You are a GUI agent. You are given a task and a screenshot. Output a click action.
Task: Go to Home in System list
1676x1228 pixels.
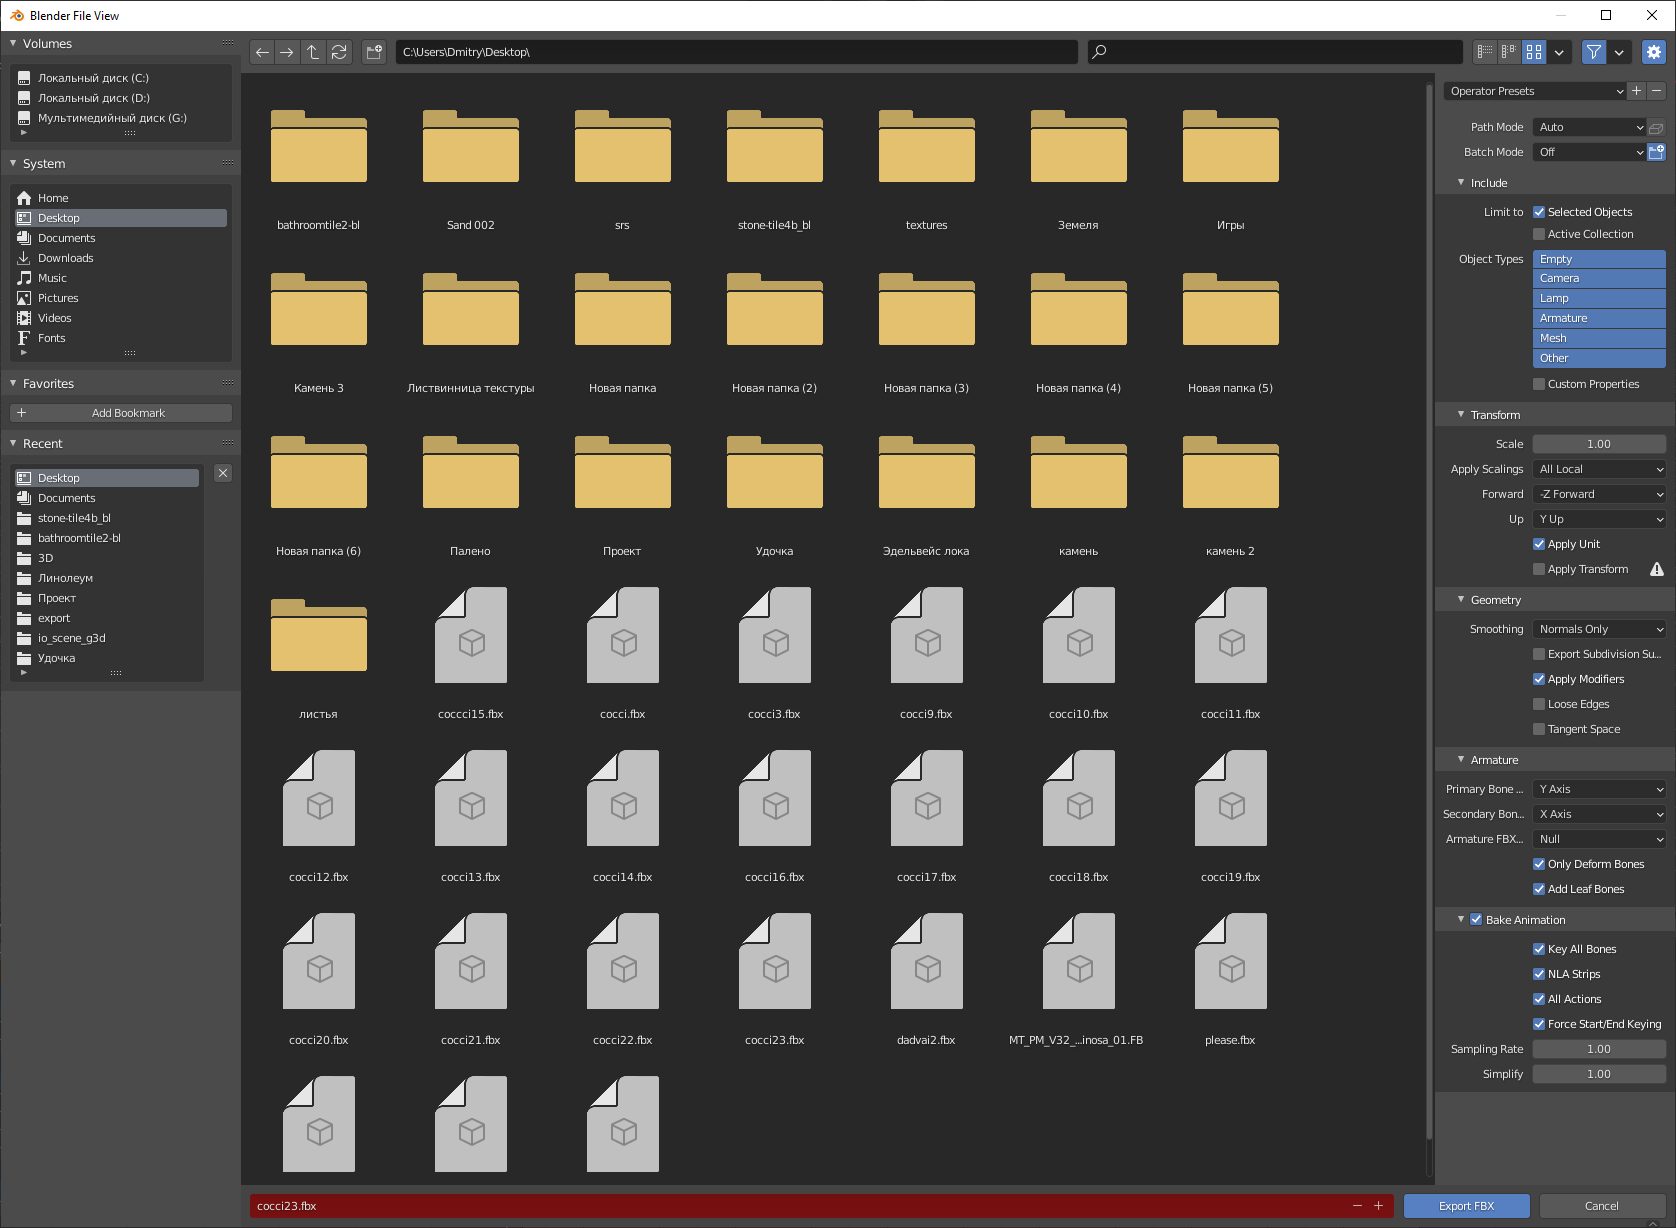point(120,198)
